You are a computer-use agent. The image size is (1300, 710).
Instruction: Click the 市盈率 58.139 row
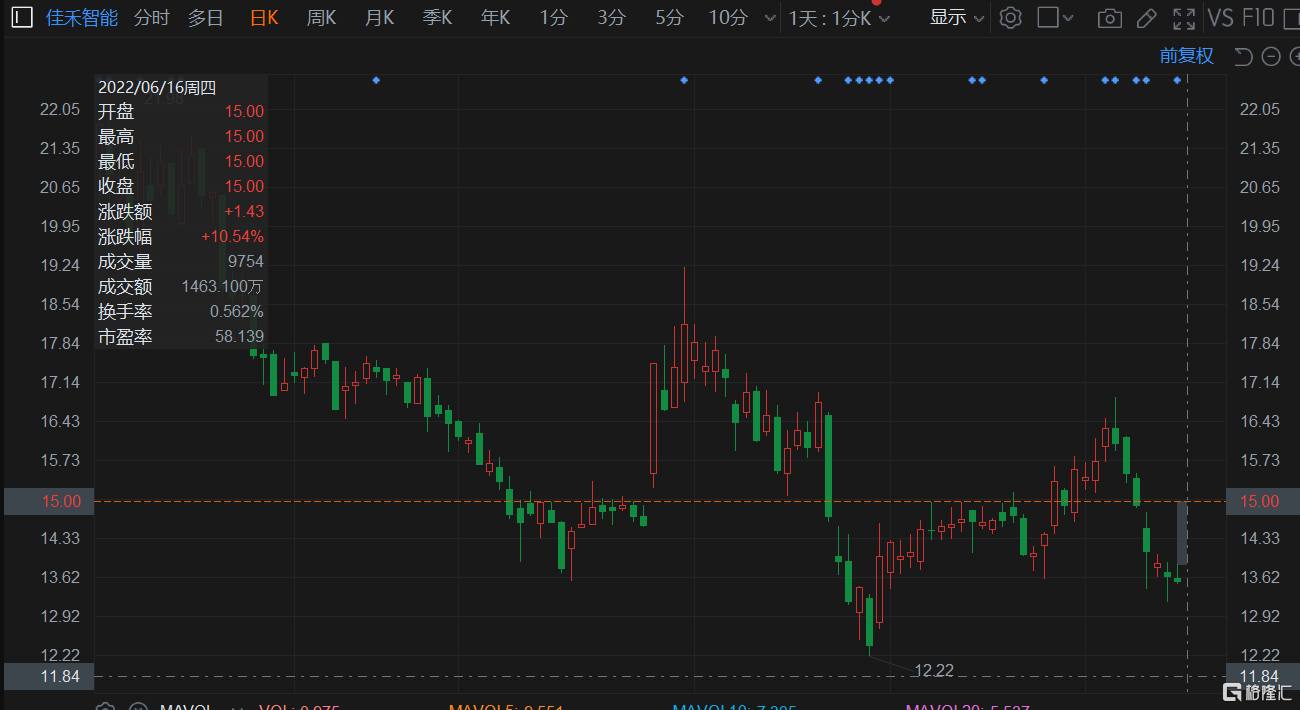pos(181,337)
